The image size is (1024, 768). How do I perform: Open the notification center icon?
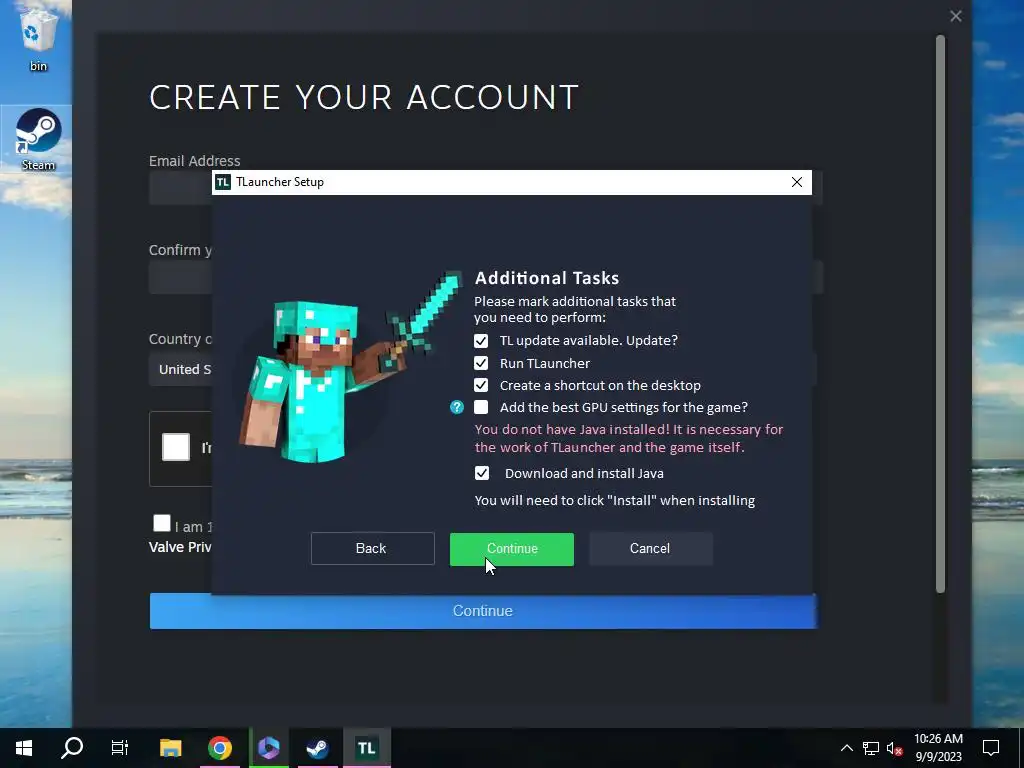(991, 748)
